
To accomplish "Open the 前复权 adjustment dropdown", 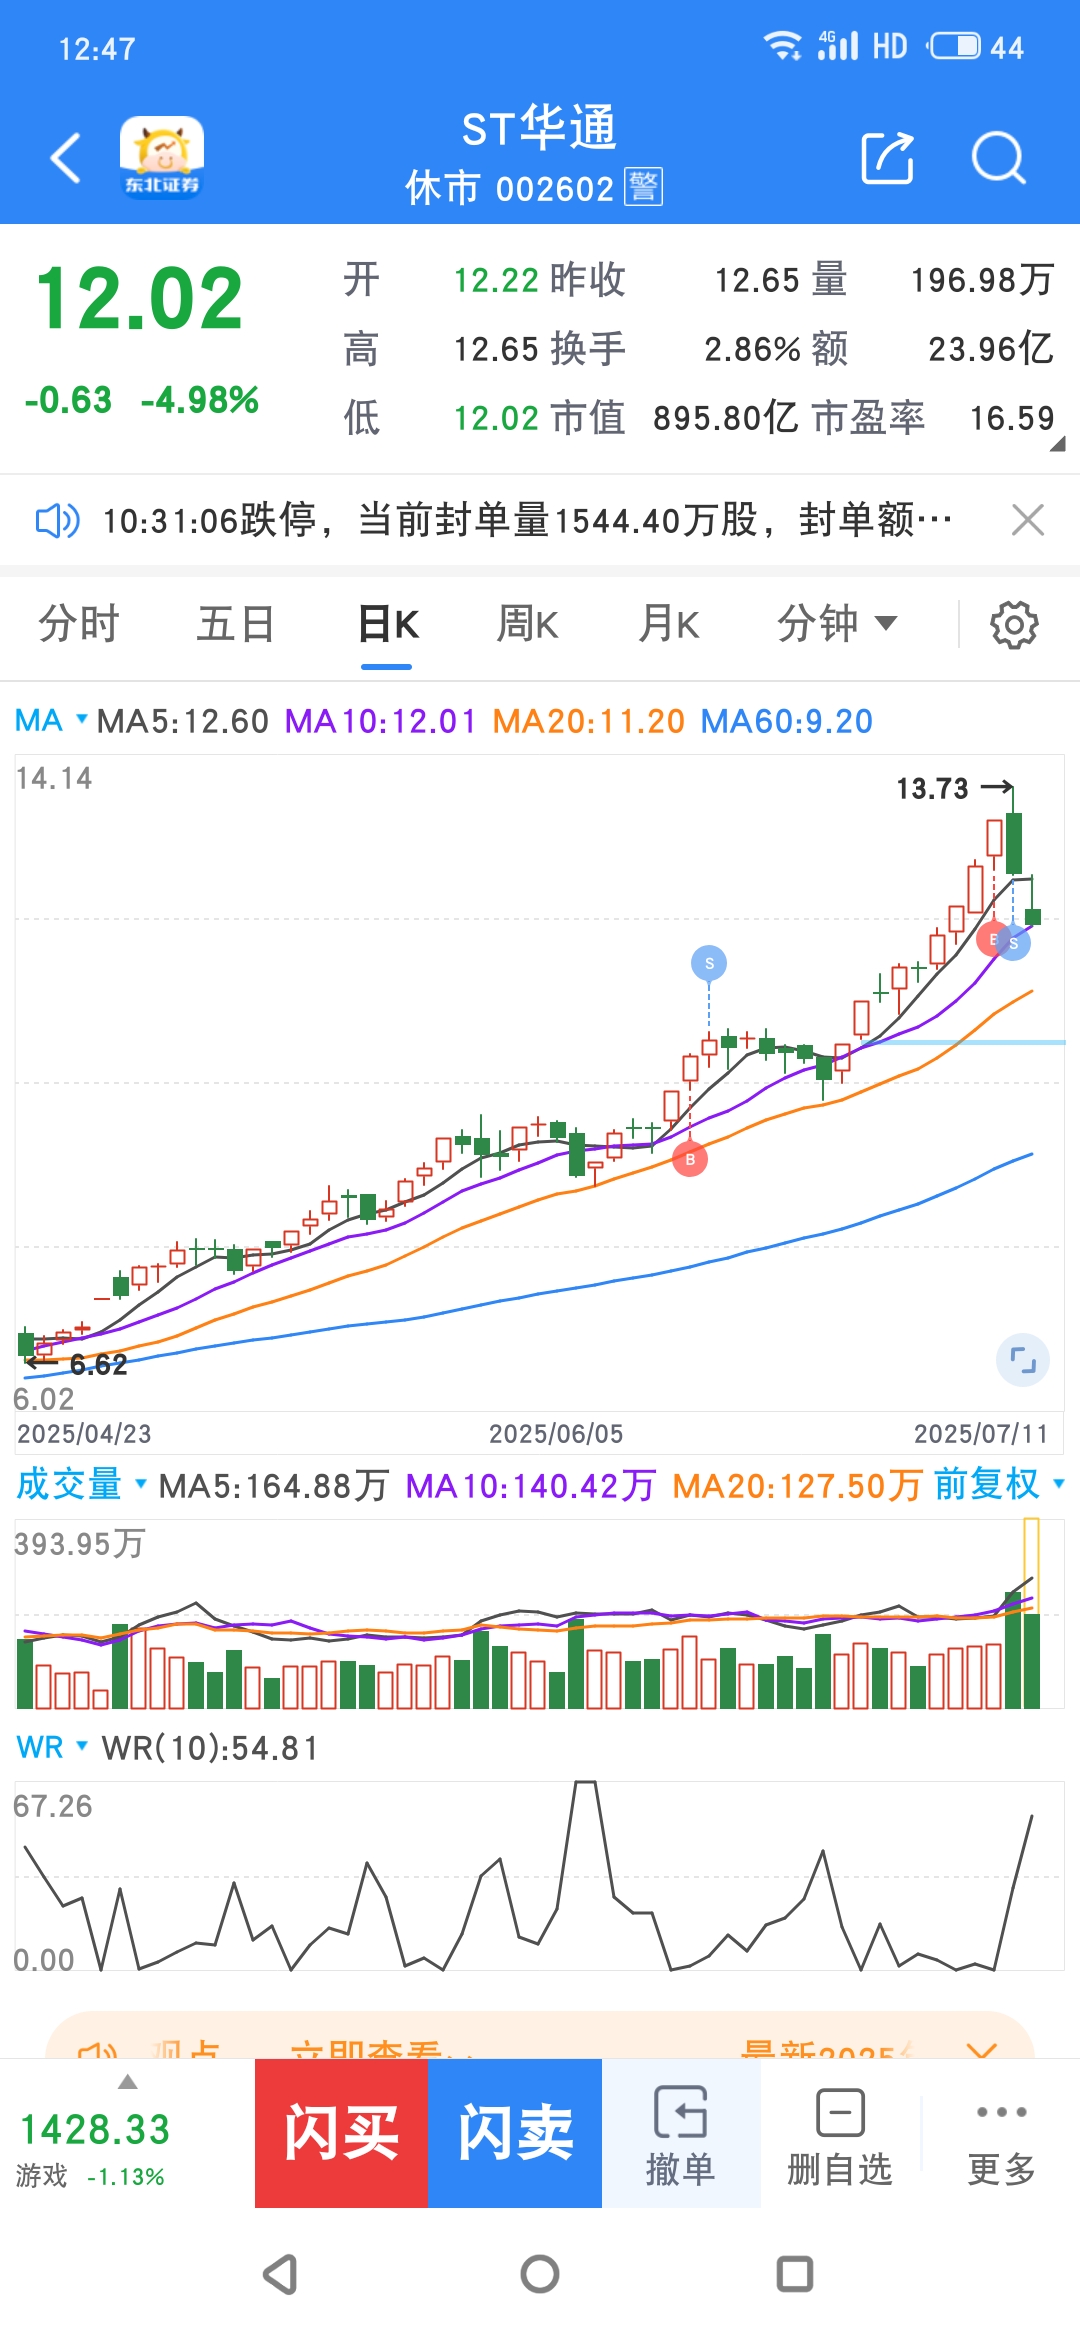I will [999, 1485].
